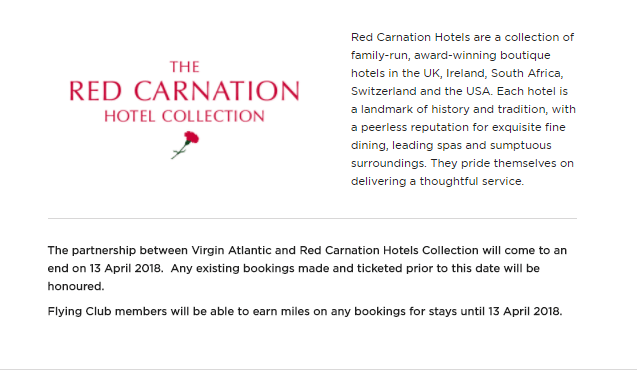Click the word THE in logo
This screenshot has width=637, height=374.
pos(184,67)
